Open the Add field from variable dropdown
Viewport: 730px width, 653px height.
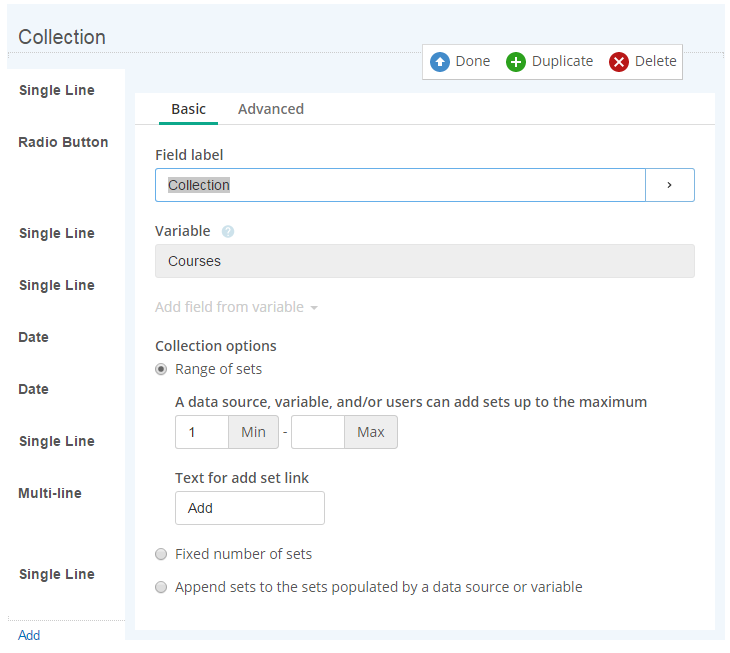(x=236, y=307)
